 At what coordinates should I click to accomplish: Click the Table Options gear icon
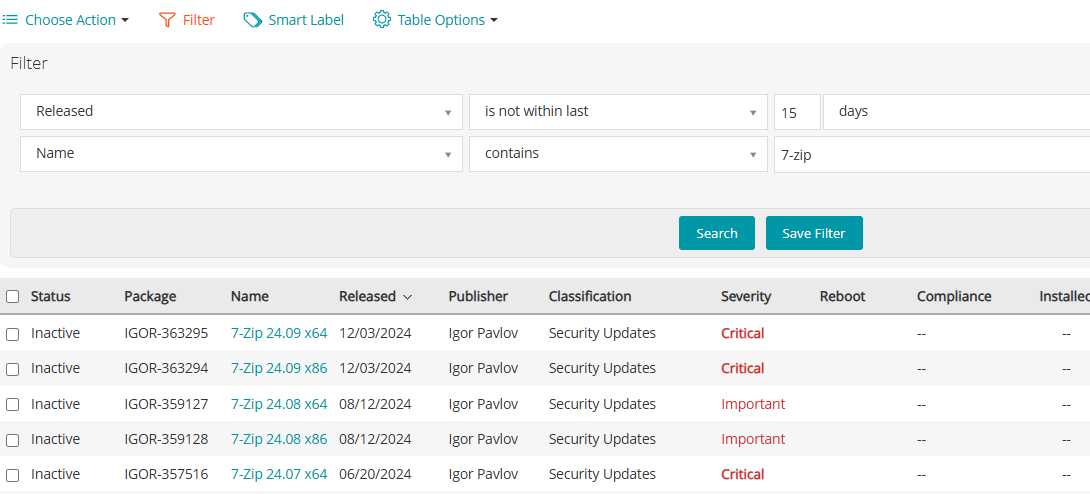382,20
